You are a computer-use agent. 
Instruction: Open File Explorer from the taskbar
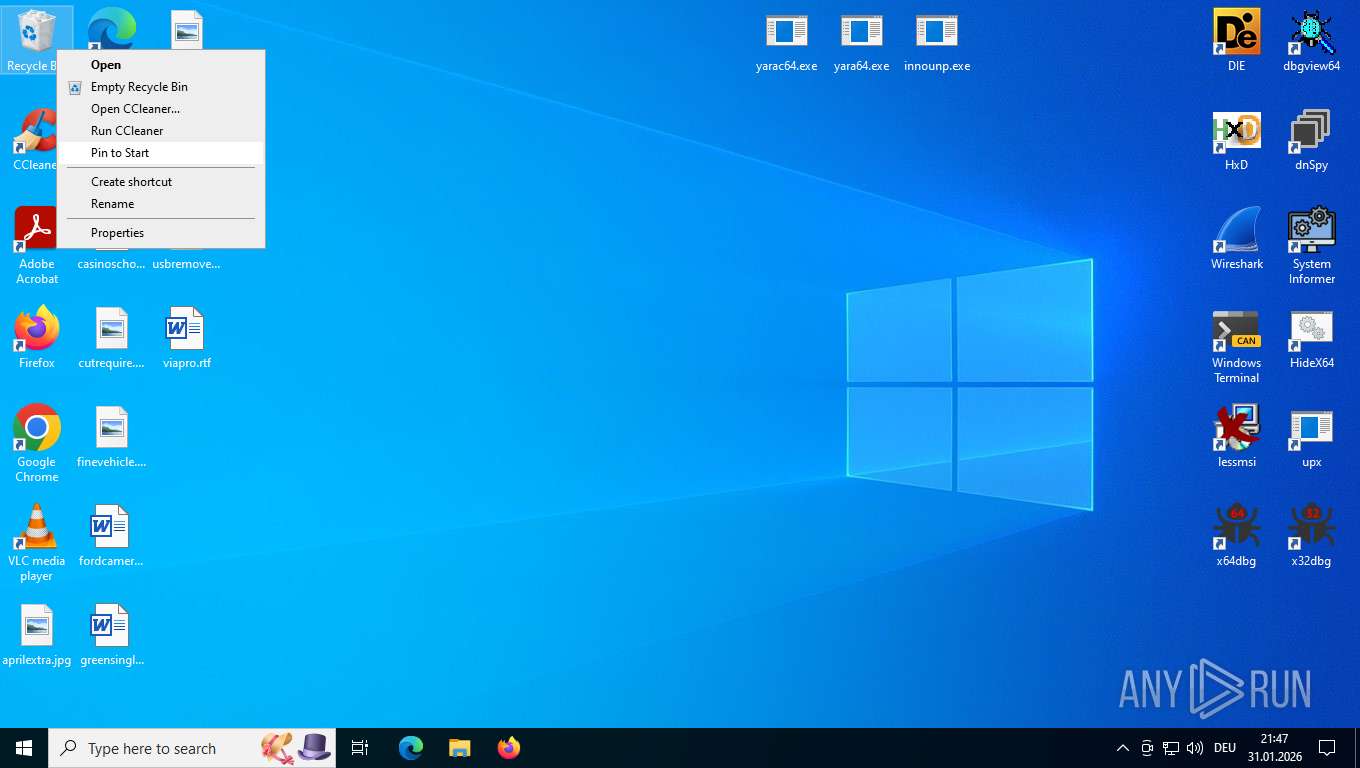tap(459, 748)
